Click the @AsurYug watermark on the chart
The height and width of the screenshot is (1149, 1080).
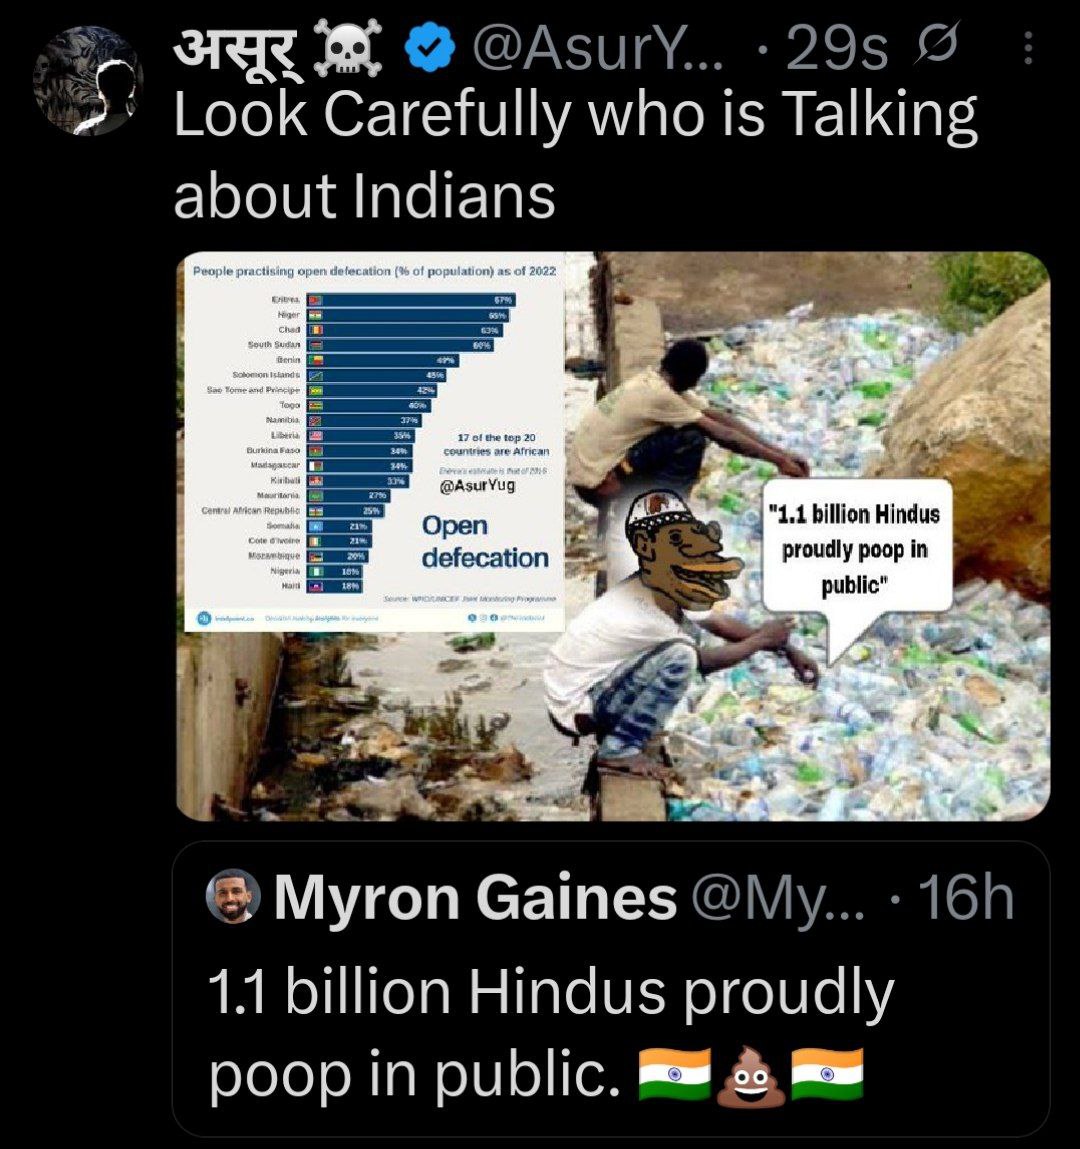point(477,486)
